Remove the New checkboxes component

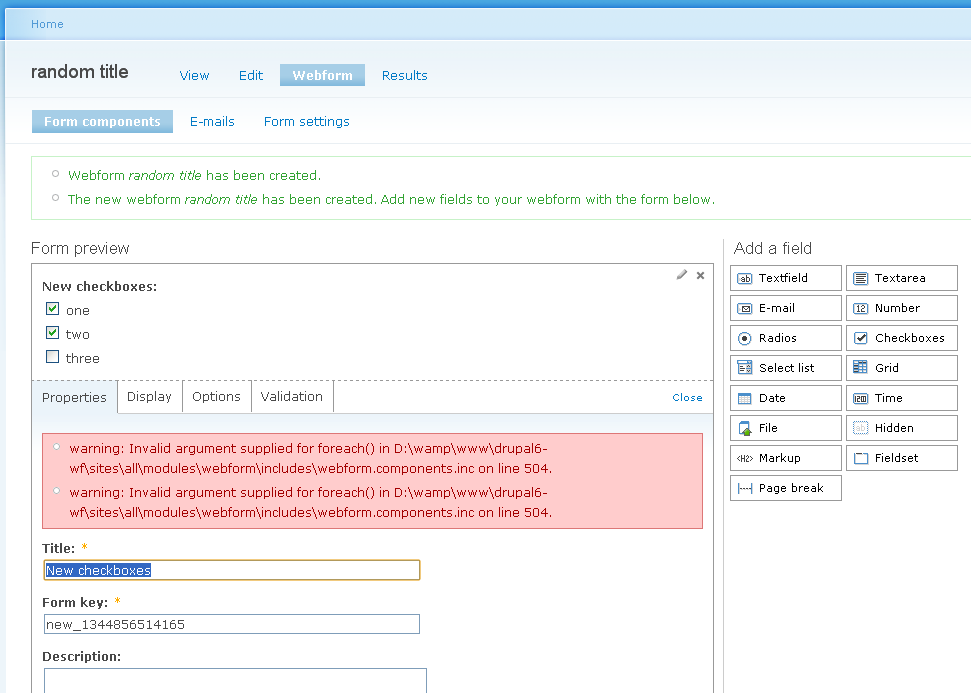pyautogui.click(x=700, y=275)
